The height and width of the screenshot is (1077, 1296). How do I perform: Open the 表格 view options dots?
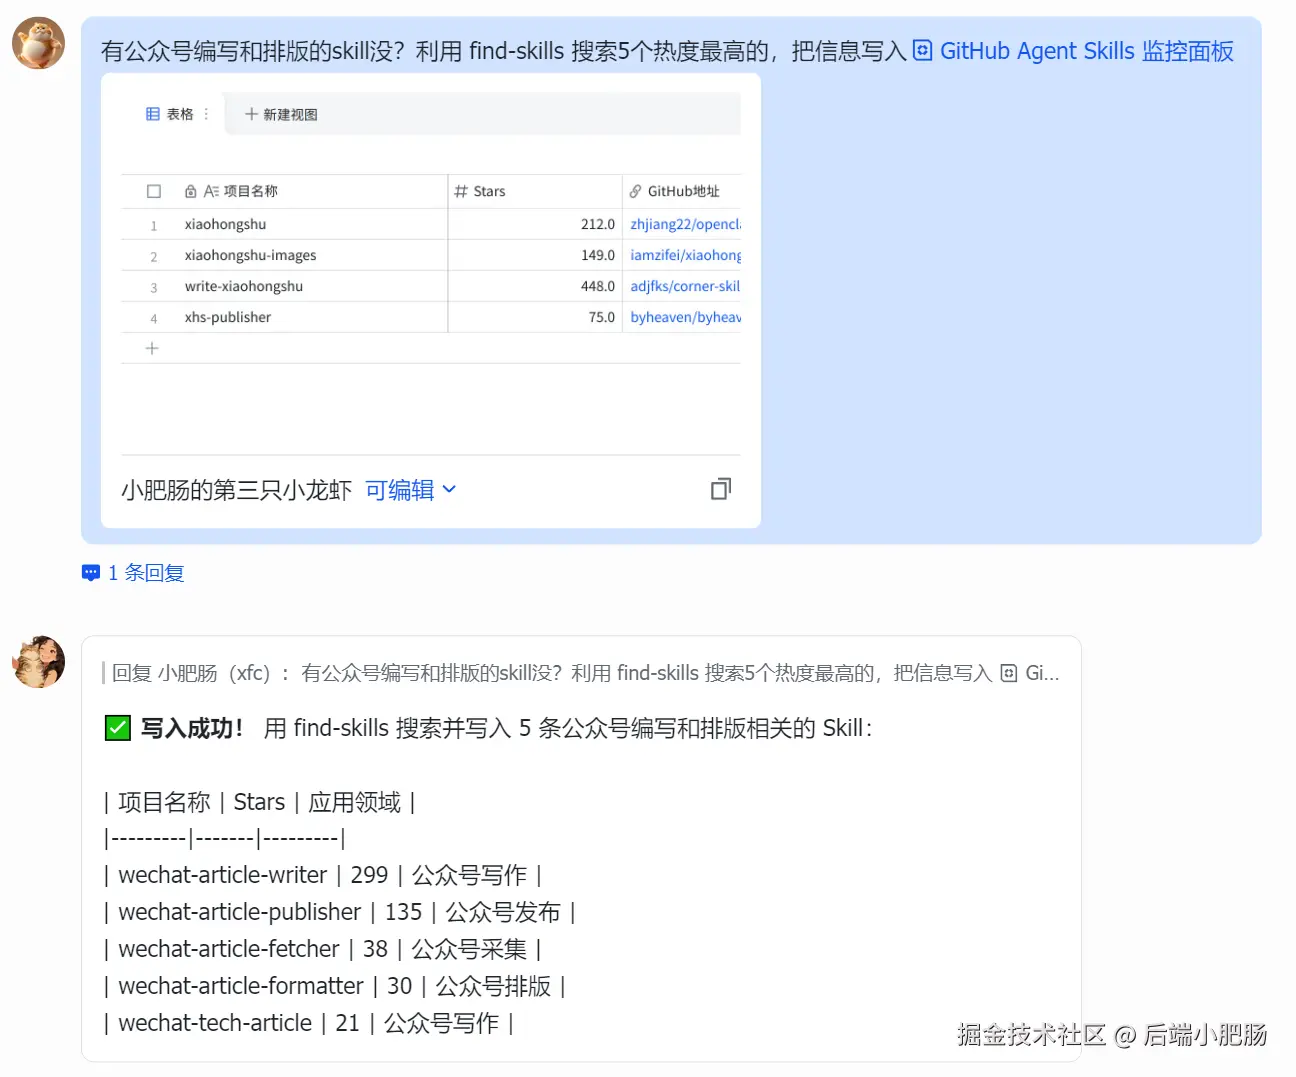(206, 114)
